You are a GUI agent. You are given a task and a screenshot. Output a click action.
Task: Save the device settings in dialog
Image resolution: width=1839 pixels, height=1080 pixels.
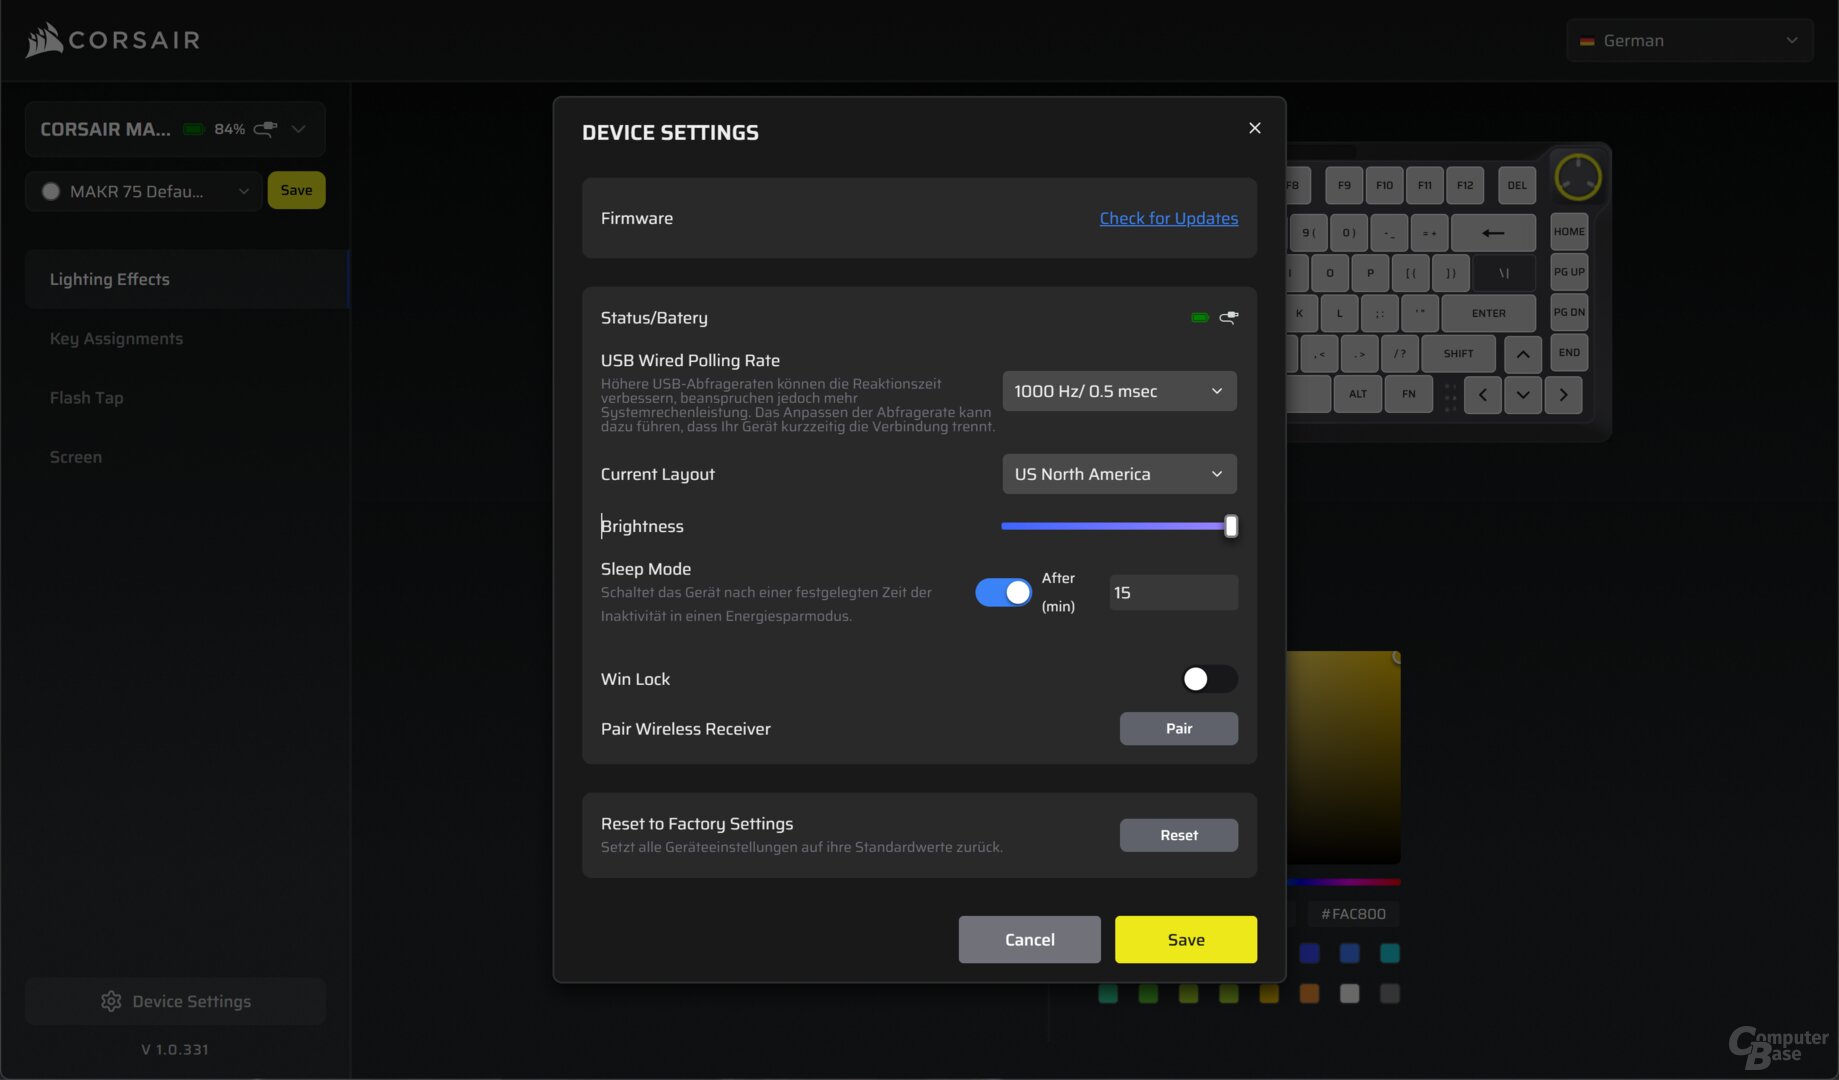click(1186, 940)
